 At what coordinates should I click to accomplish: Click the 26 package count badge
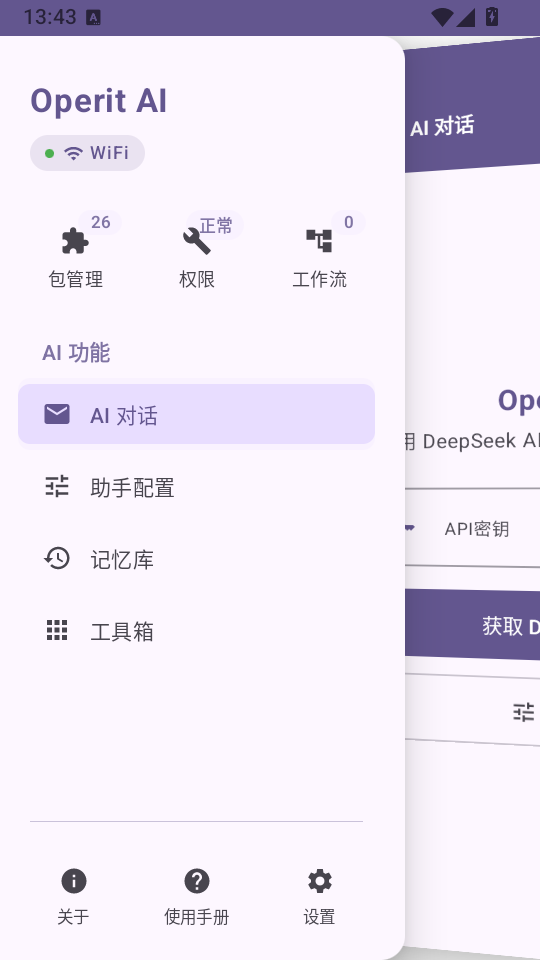coord(100,222)
